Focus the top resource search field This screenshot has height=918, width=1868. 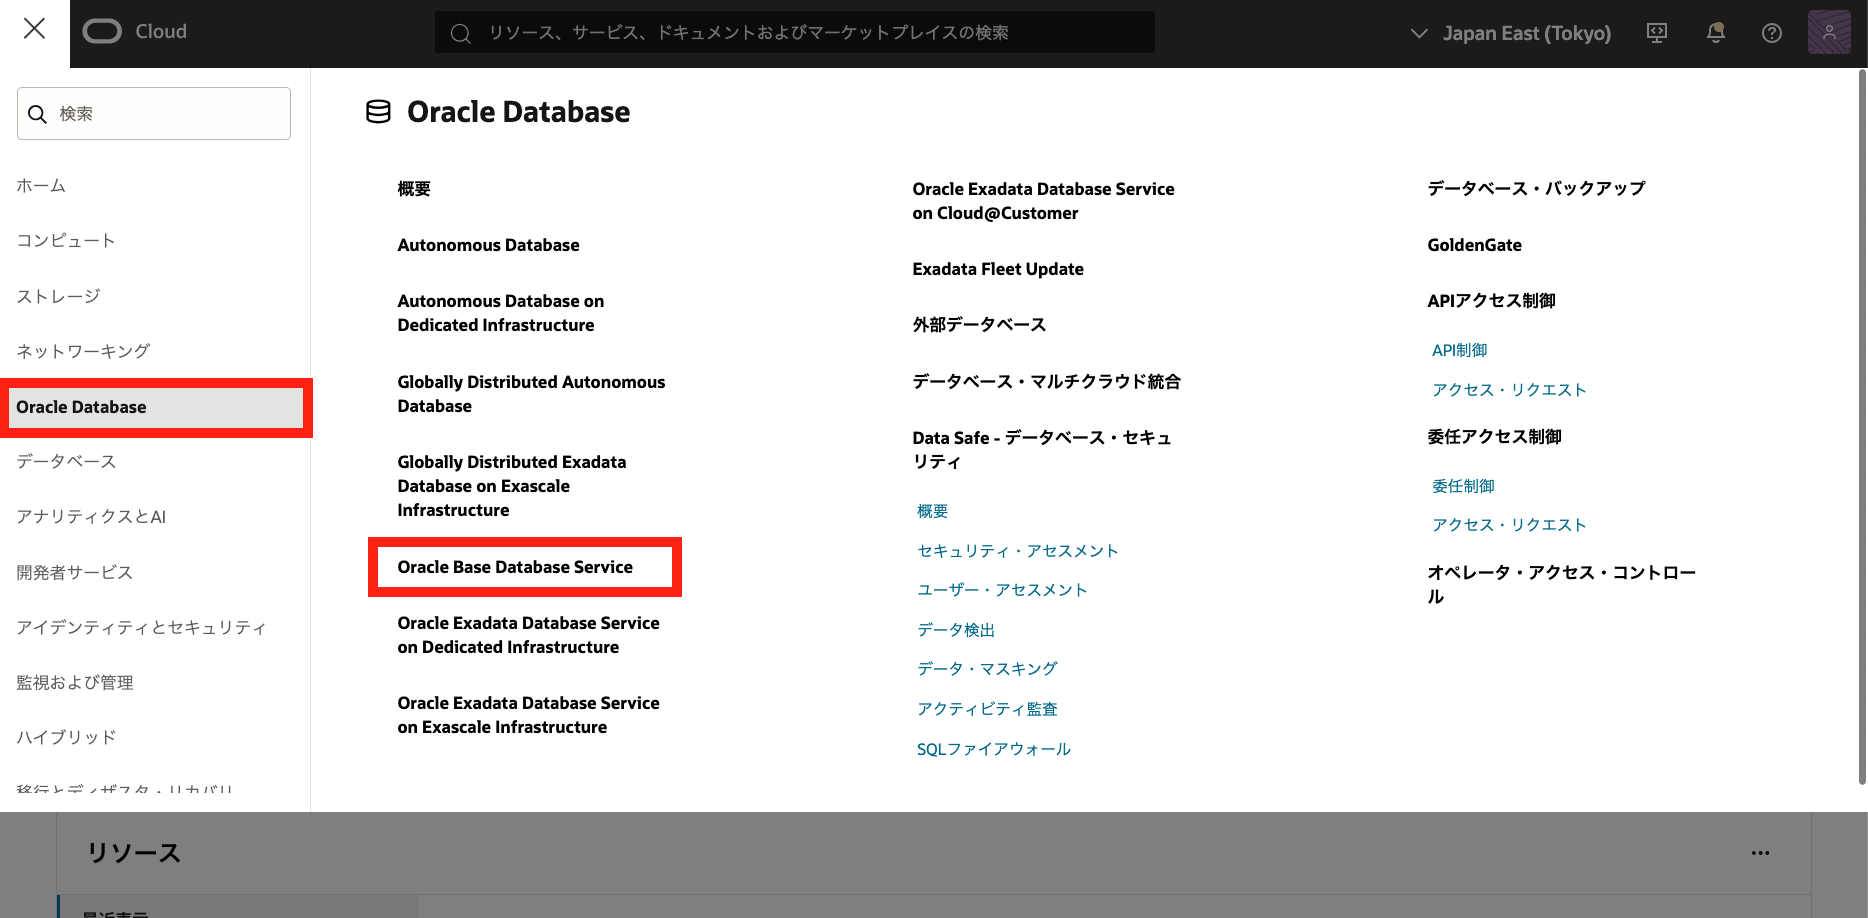pyautogui.click(x=795, y=33)
